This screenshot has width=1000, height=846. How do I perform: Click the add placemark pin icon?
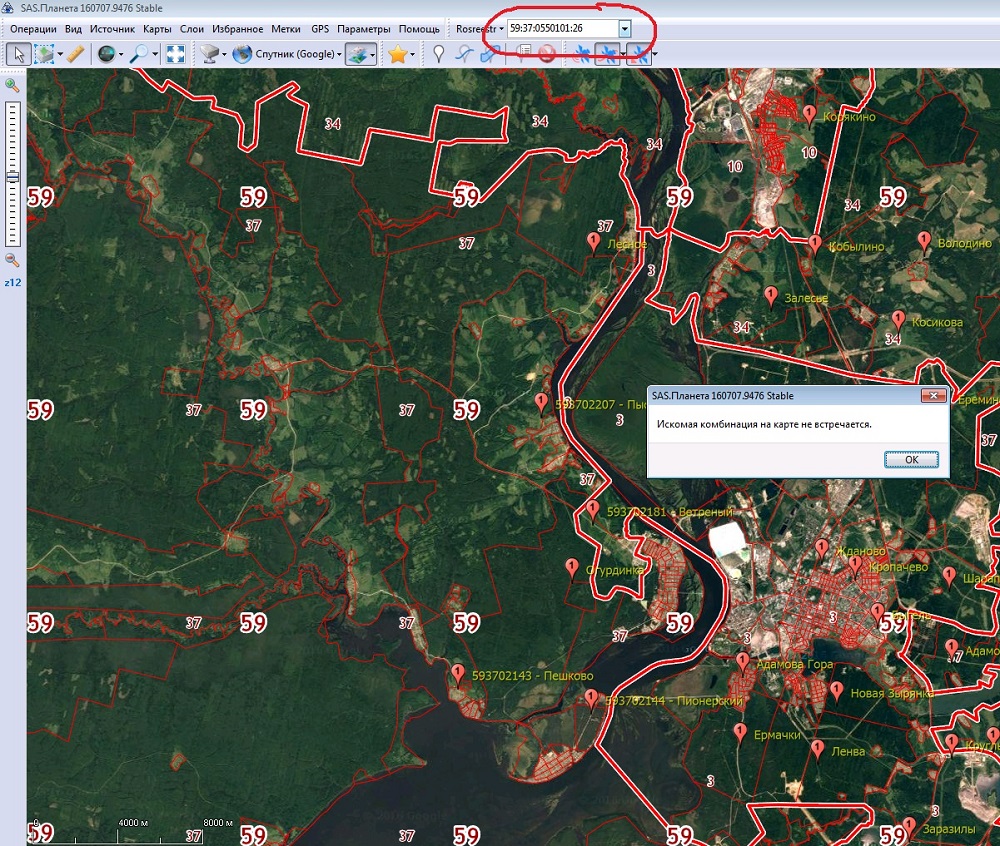(x=438, y=54)
